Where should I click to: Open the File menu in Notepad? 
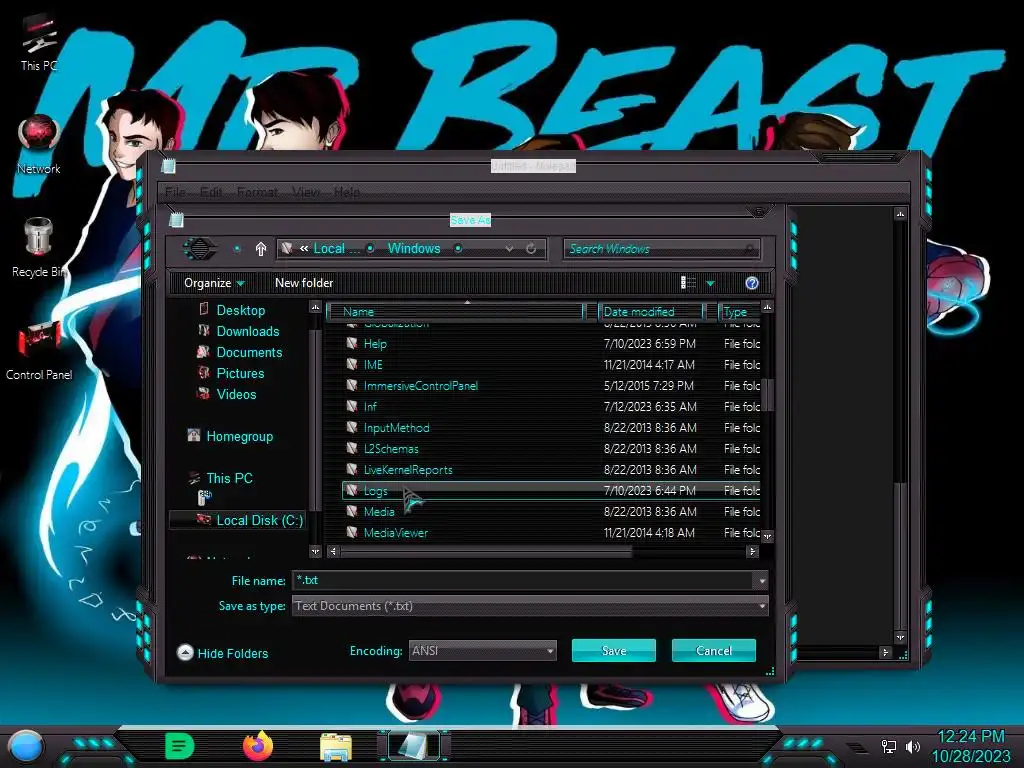175,191
